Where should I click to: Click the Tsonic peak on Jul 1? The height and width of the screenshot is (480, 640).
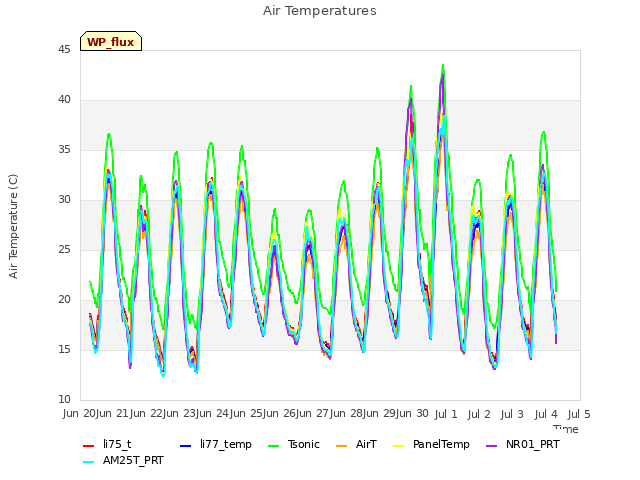tap(443, 65)
